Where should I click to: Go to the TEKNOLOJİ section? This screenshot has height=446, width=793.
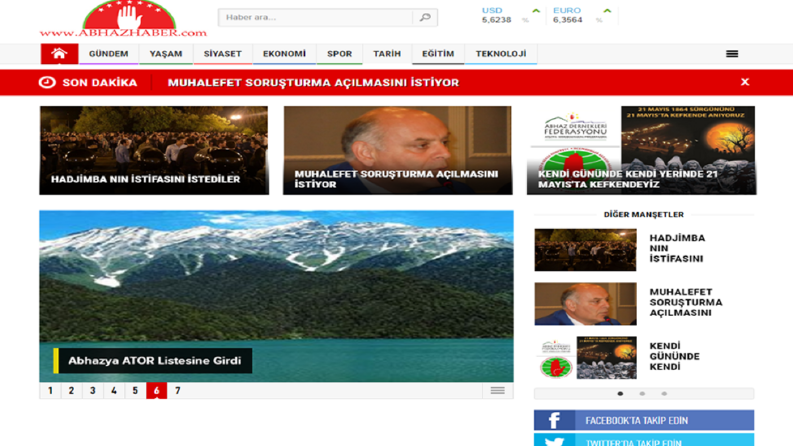pos(501,54)
